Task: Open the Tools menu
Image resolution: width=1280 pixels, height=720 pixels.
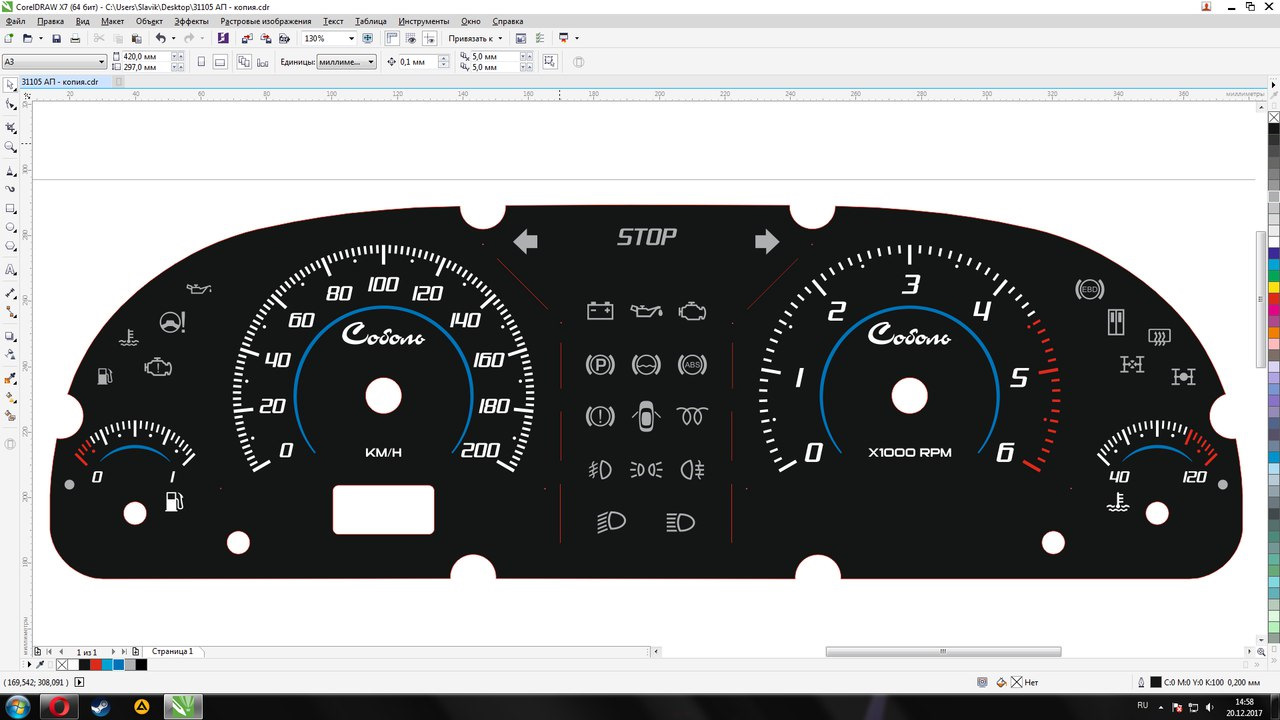Action: coord(424,21)
